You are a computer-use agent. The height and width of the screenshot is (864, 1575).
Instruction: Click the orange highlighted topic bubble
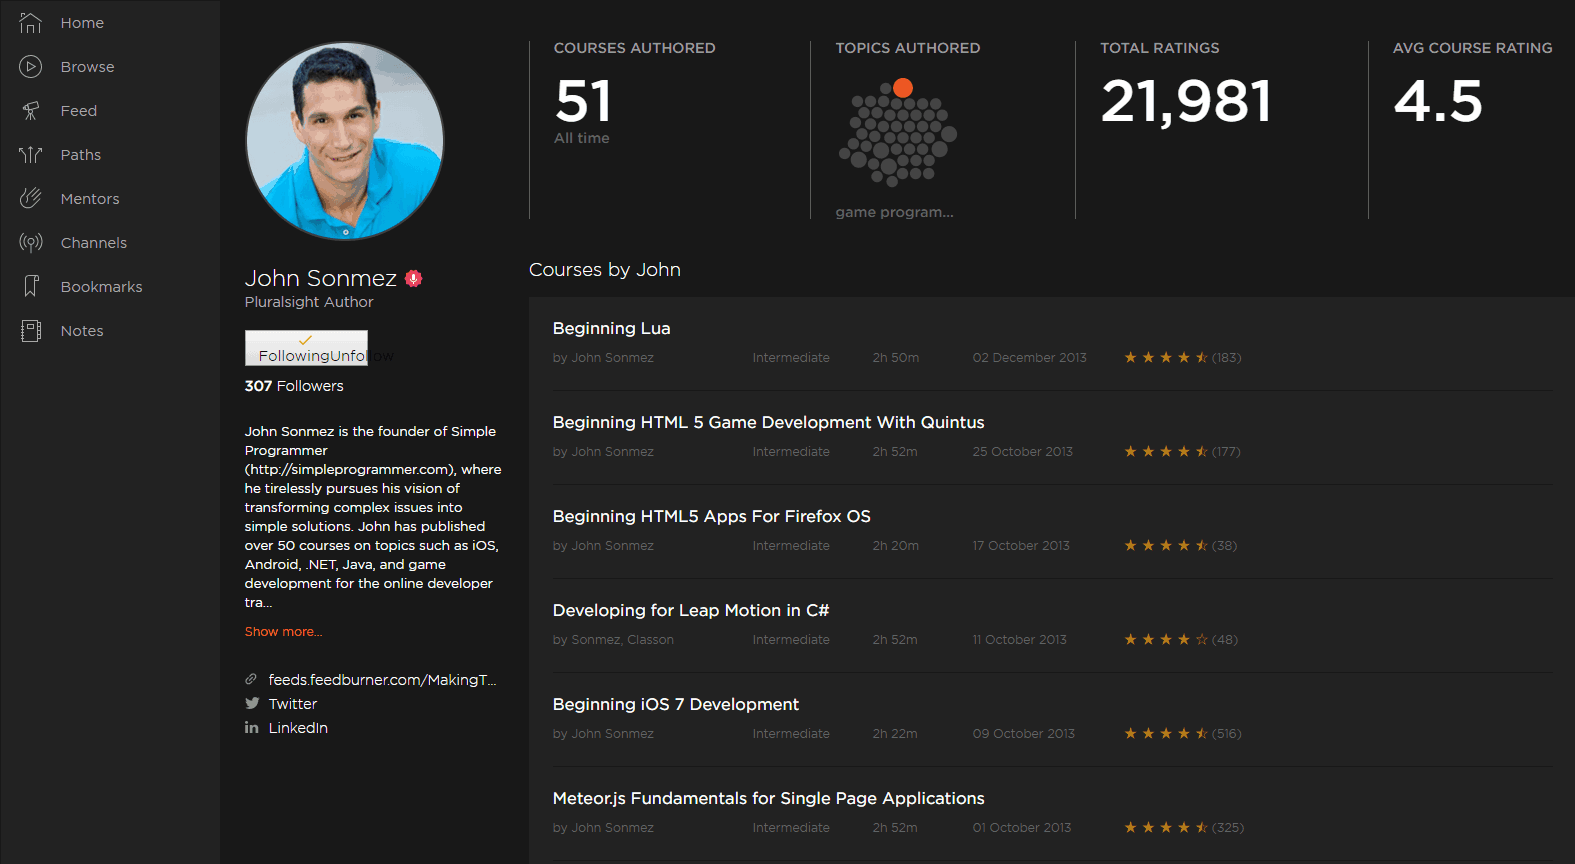pyautogui.click(x=903, y=88)
